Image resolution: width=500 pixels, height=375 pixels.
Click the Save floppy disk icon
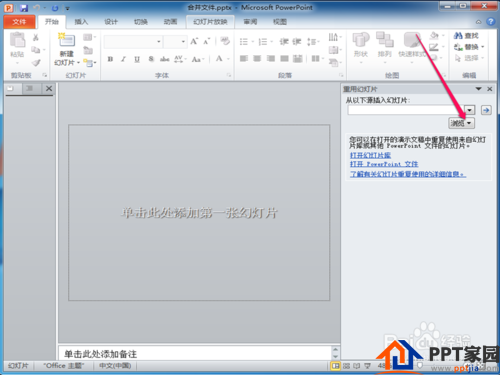point(23,8)
